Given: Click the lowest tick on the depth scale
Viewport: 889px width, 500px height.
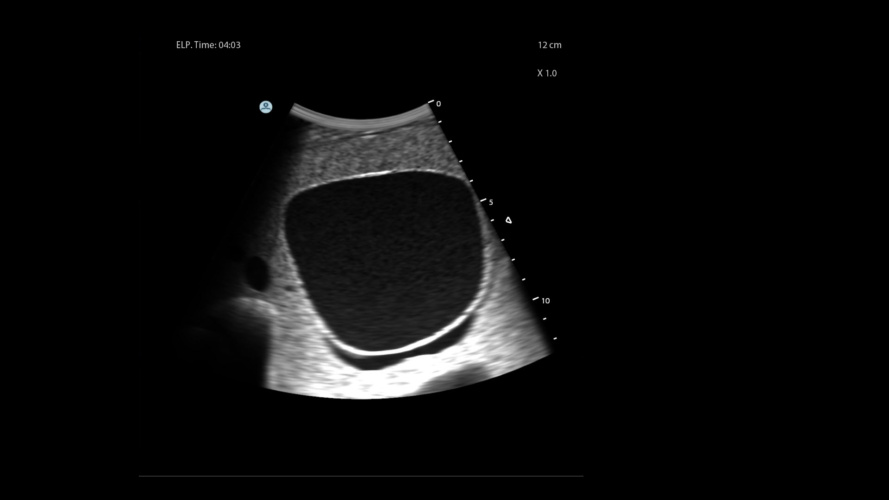Looking at the screenshot, I should [x=555, y=338].
